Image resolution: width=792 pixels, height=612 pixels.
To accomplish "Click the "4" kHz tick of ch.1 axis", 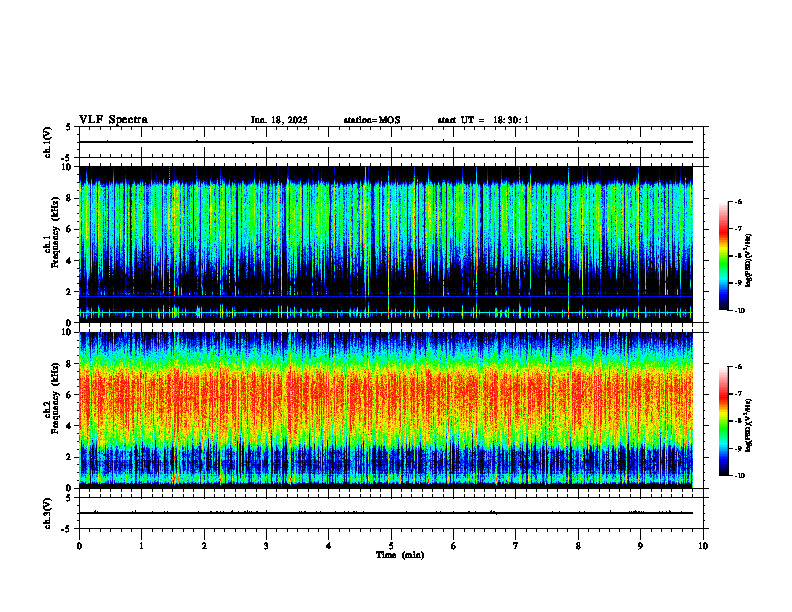I will (70, 261).
